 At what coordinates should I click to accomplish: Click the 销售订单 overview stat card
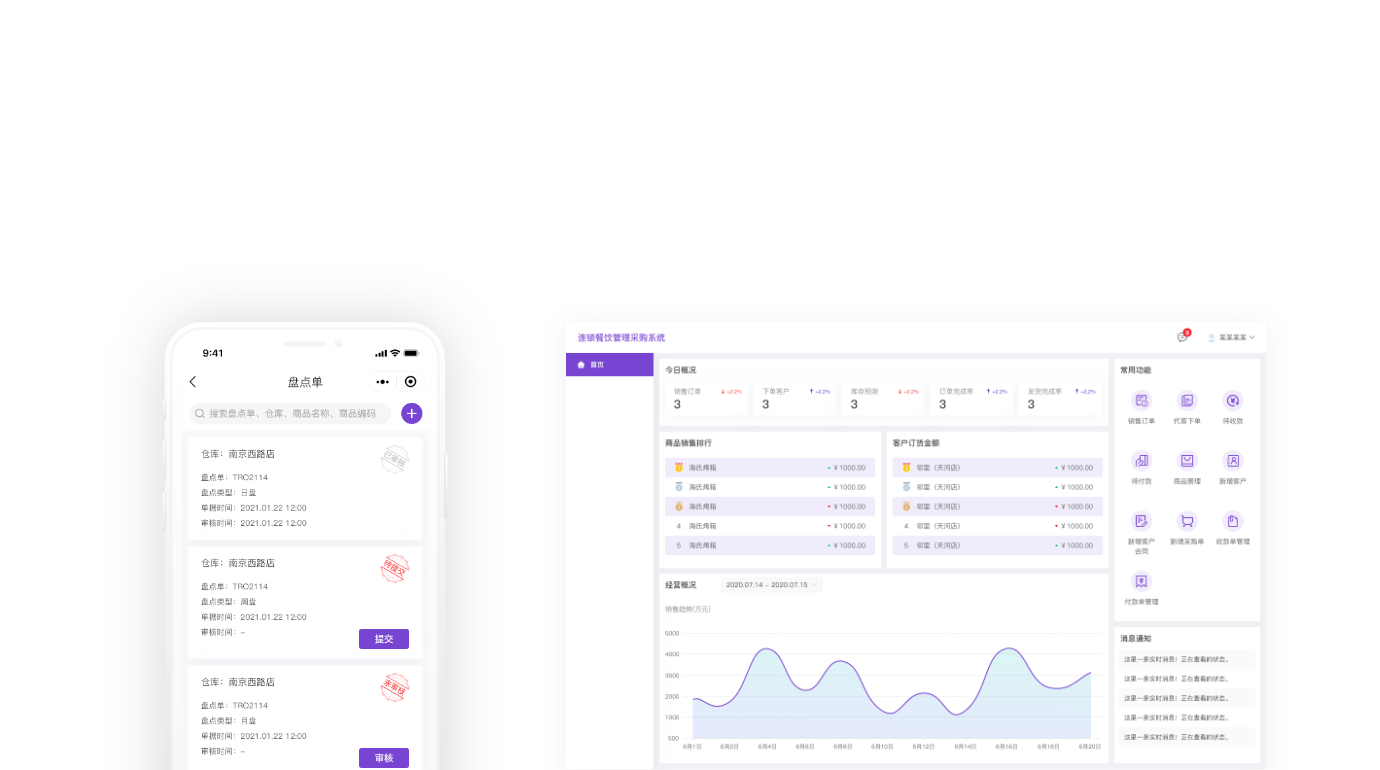tap(706, 399)
